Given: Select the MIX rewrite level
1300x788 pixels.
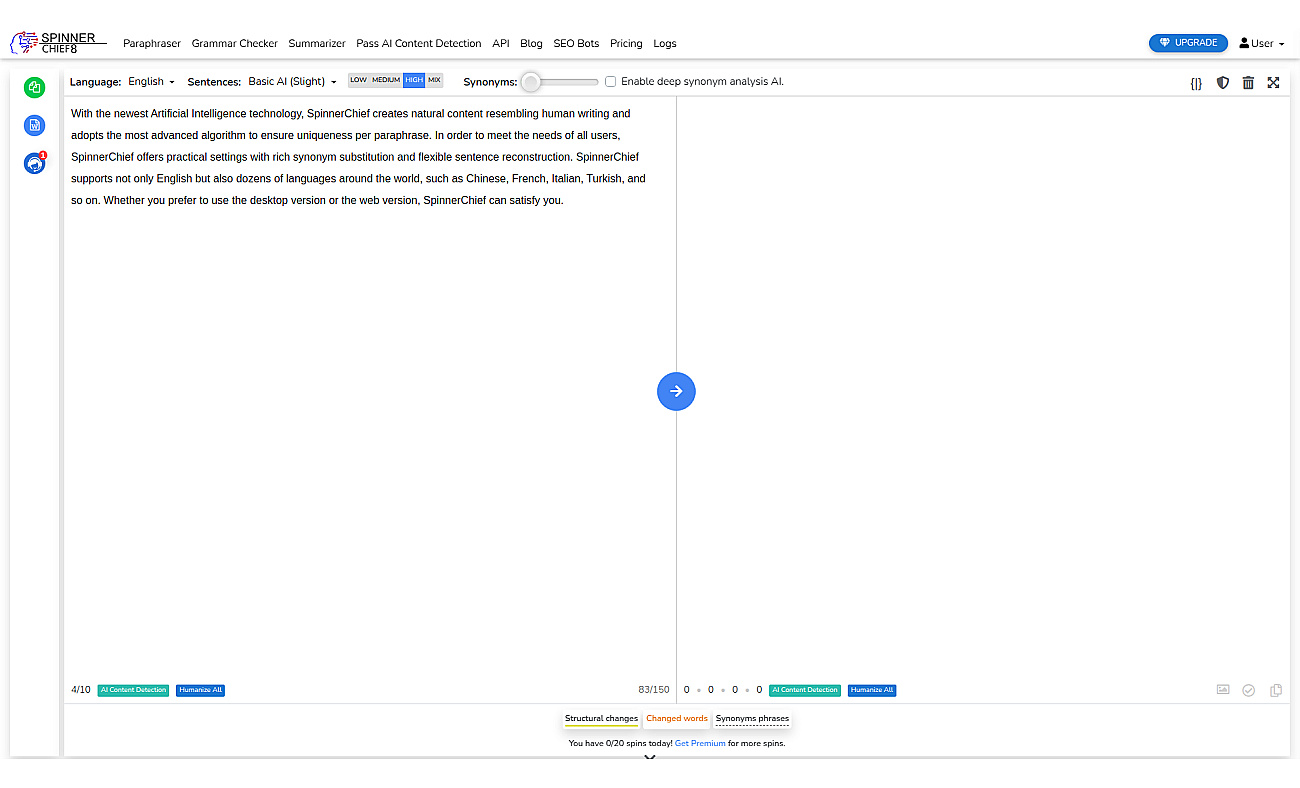Looking at the screenshot, I should coord(434,80).
